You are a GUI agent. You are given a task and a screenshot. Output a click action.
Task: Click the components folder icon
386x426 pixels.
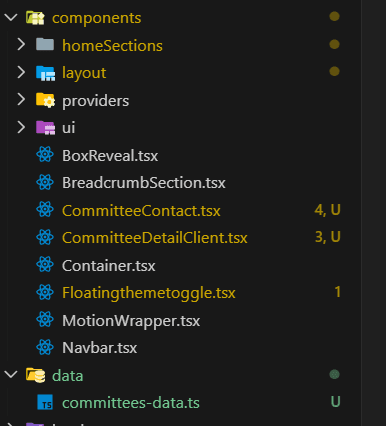click(35, 18)
